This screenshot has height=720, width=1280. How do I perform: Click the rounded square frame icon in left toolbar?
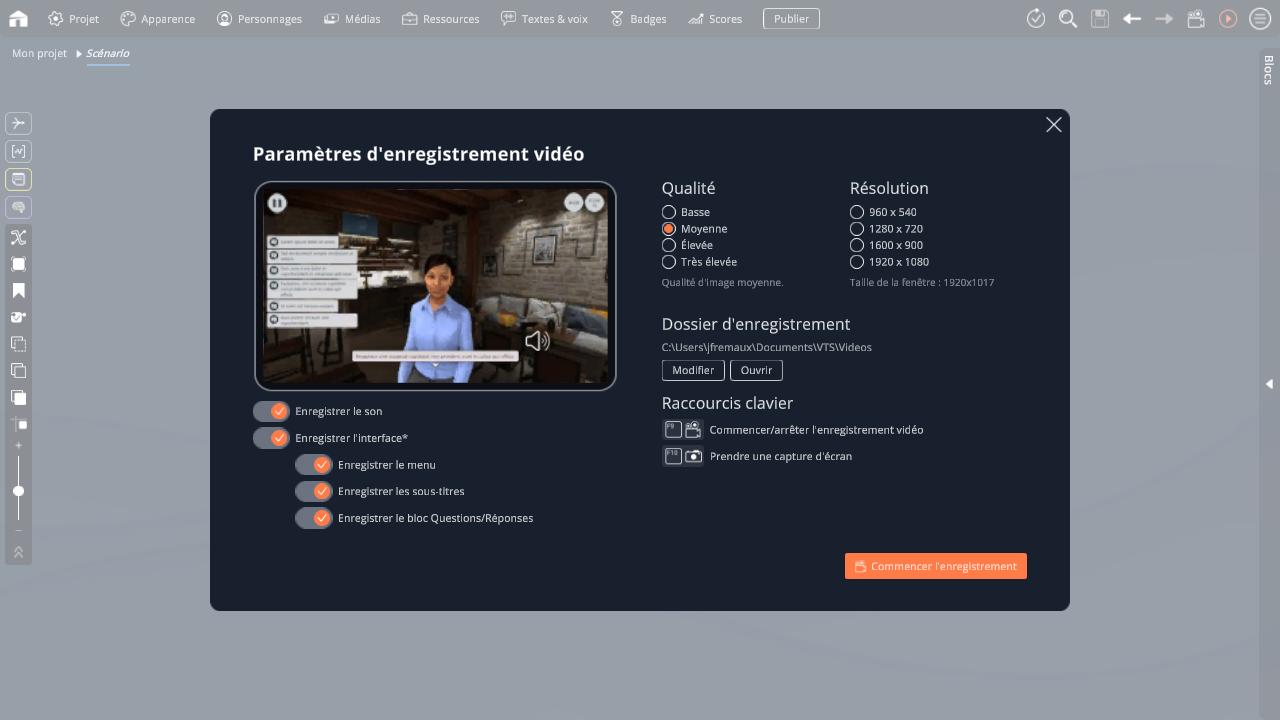pyautogui.click(x=18, y=264)
